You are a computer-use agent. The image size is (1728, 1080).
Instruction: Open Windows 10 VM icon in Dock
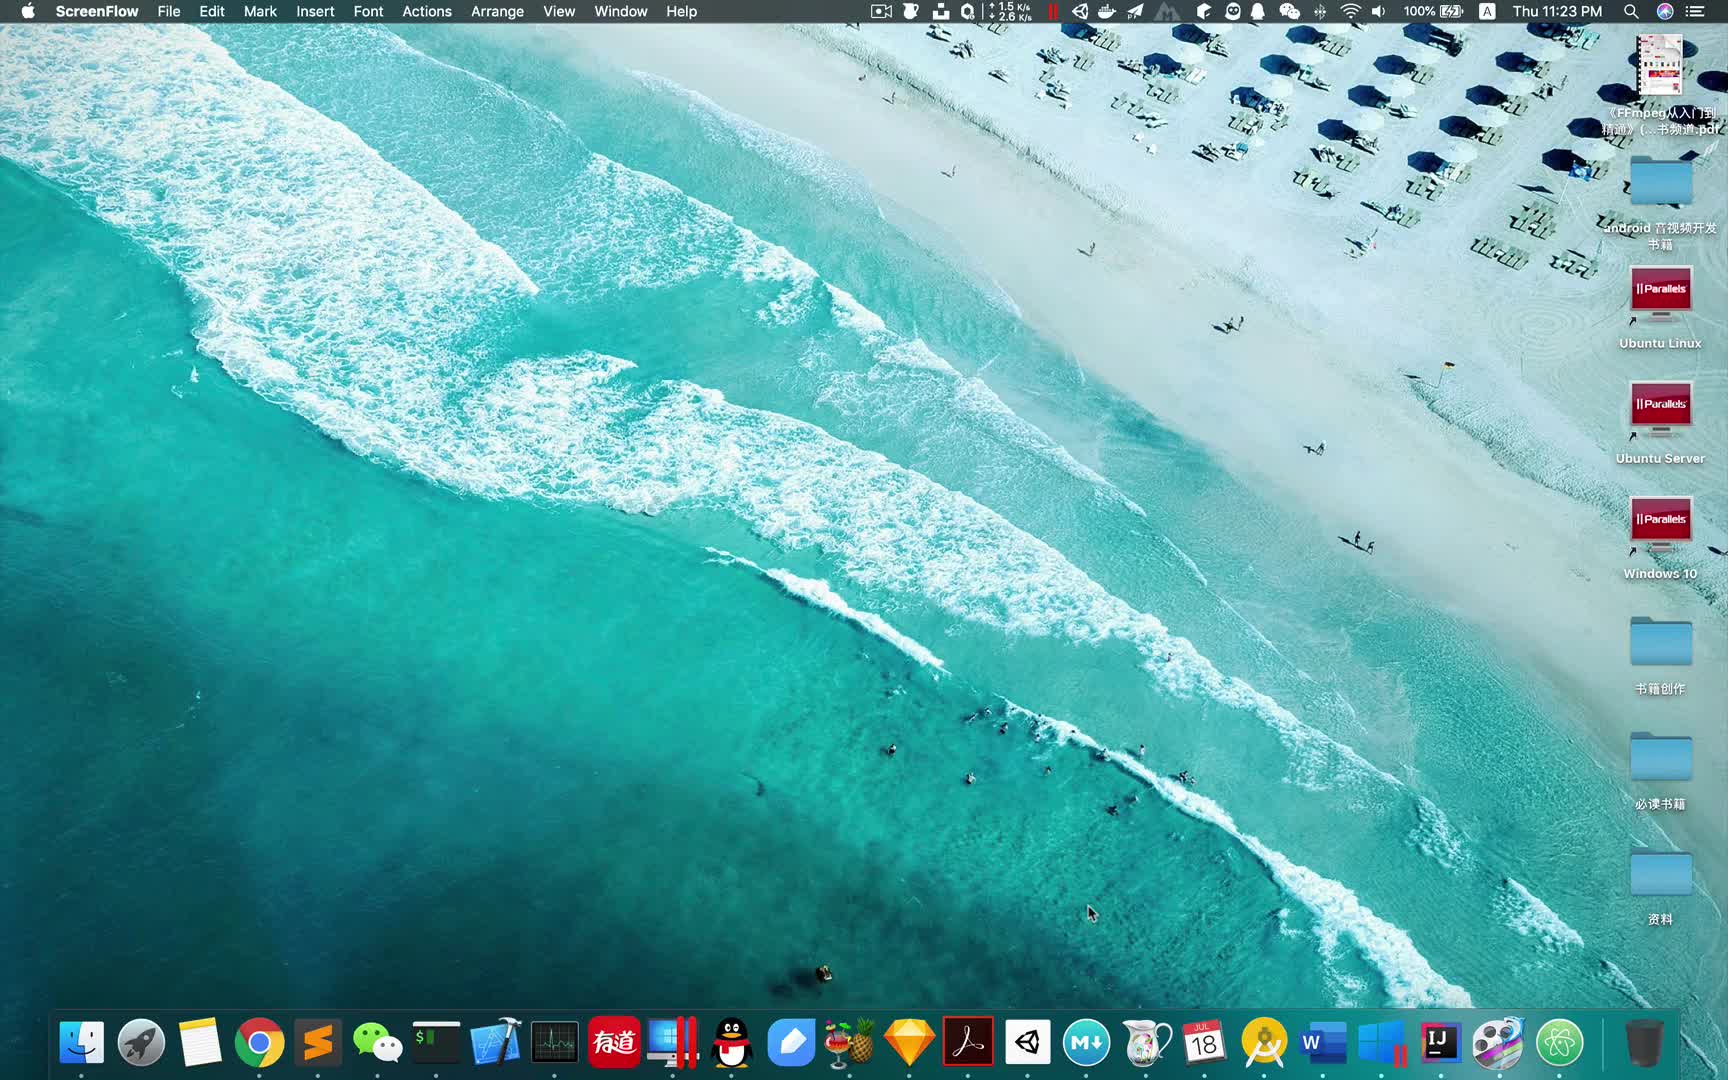1382,1043
